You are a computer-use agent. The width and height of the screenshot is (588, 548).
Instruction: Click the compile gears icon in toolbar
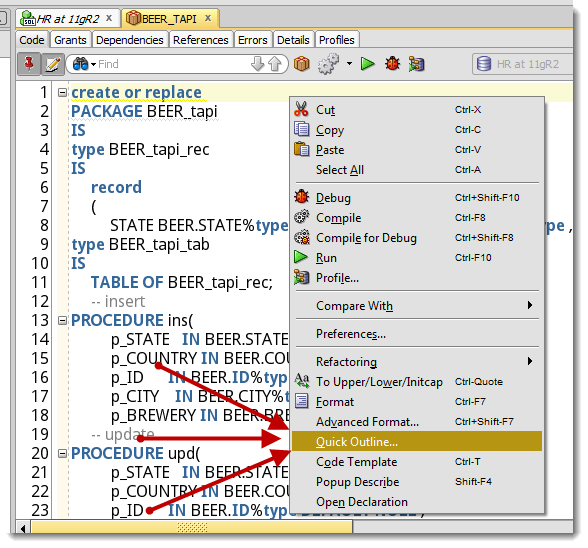pyautogui.click(x=328, y=64)
